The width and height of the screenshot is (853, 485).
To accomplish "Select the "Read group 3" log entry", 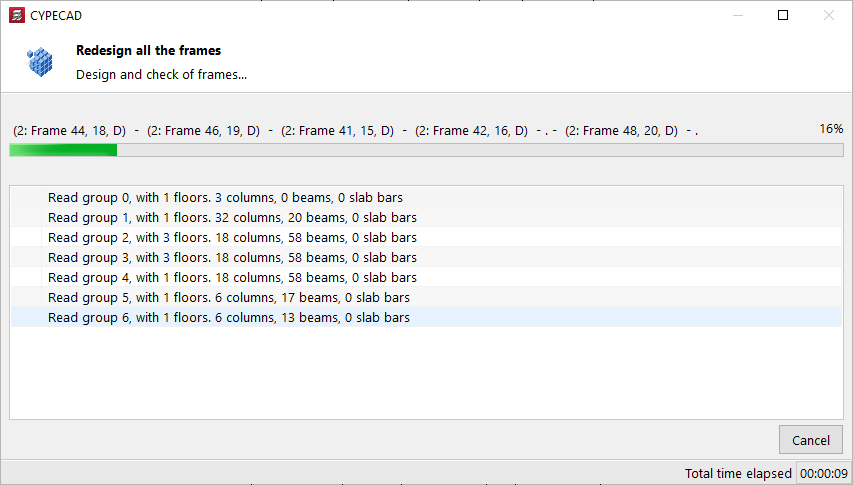I will (232, 258).
